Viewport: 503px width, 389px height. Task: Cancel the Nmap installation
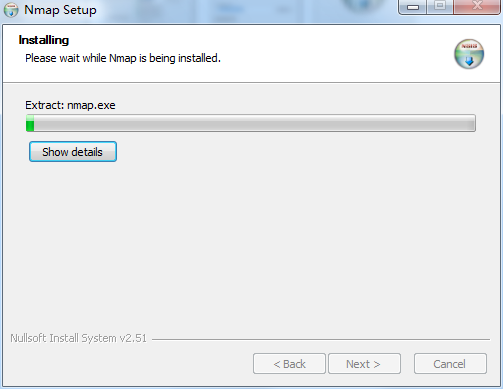[450, 364]
